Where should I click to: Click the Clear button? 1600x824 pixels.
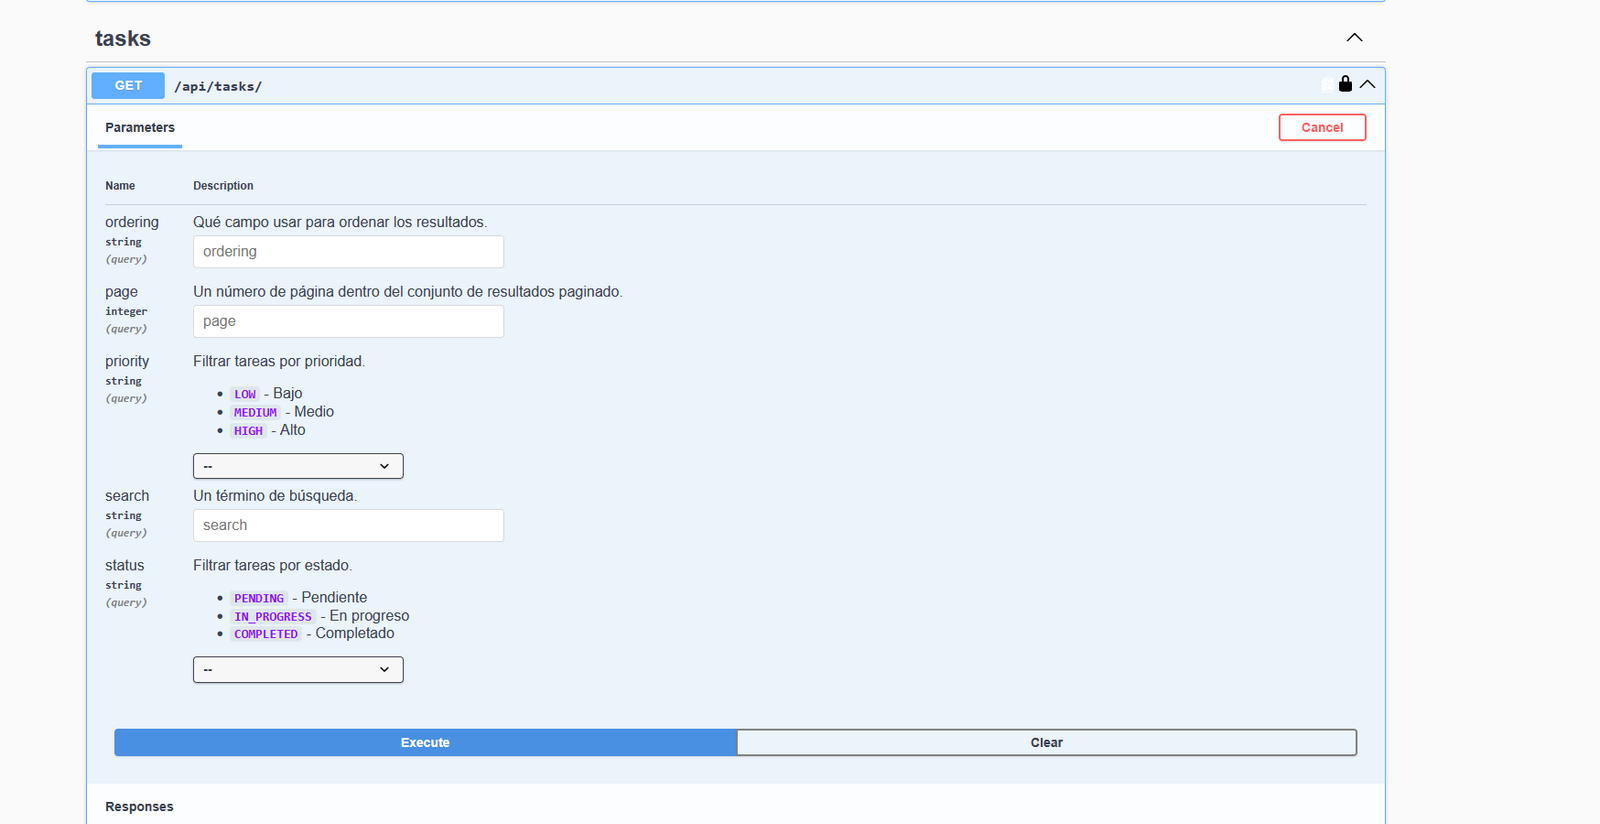point(1046,743)
